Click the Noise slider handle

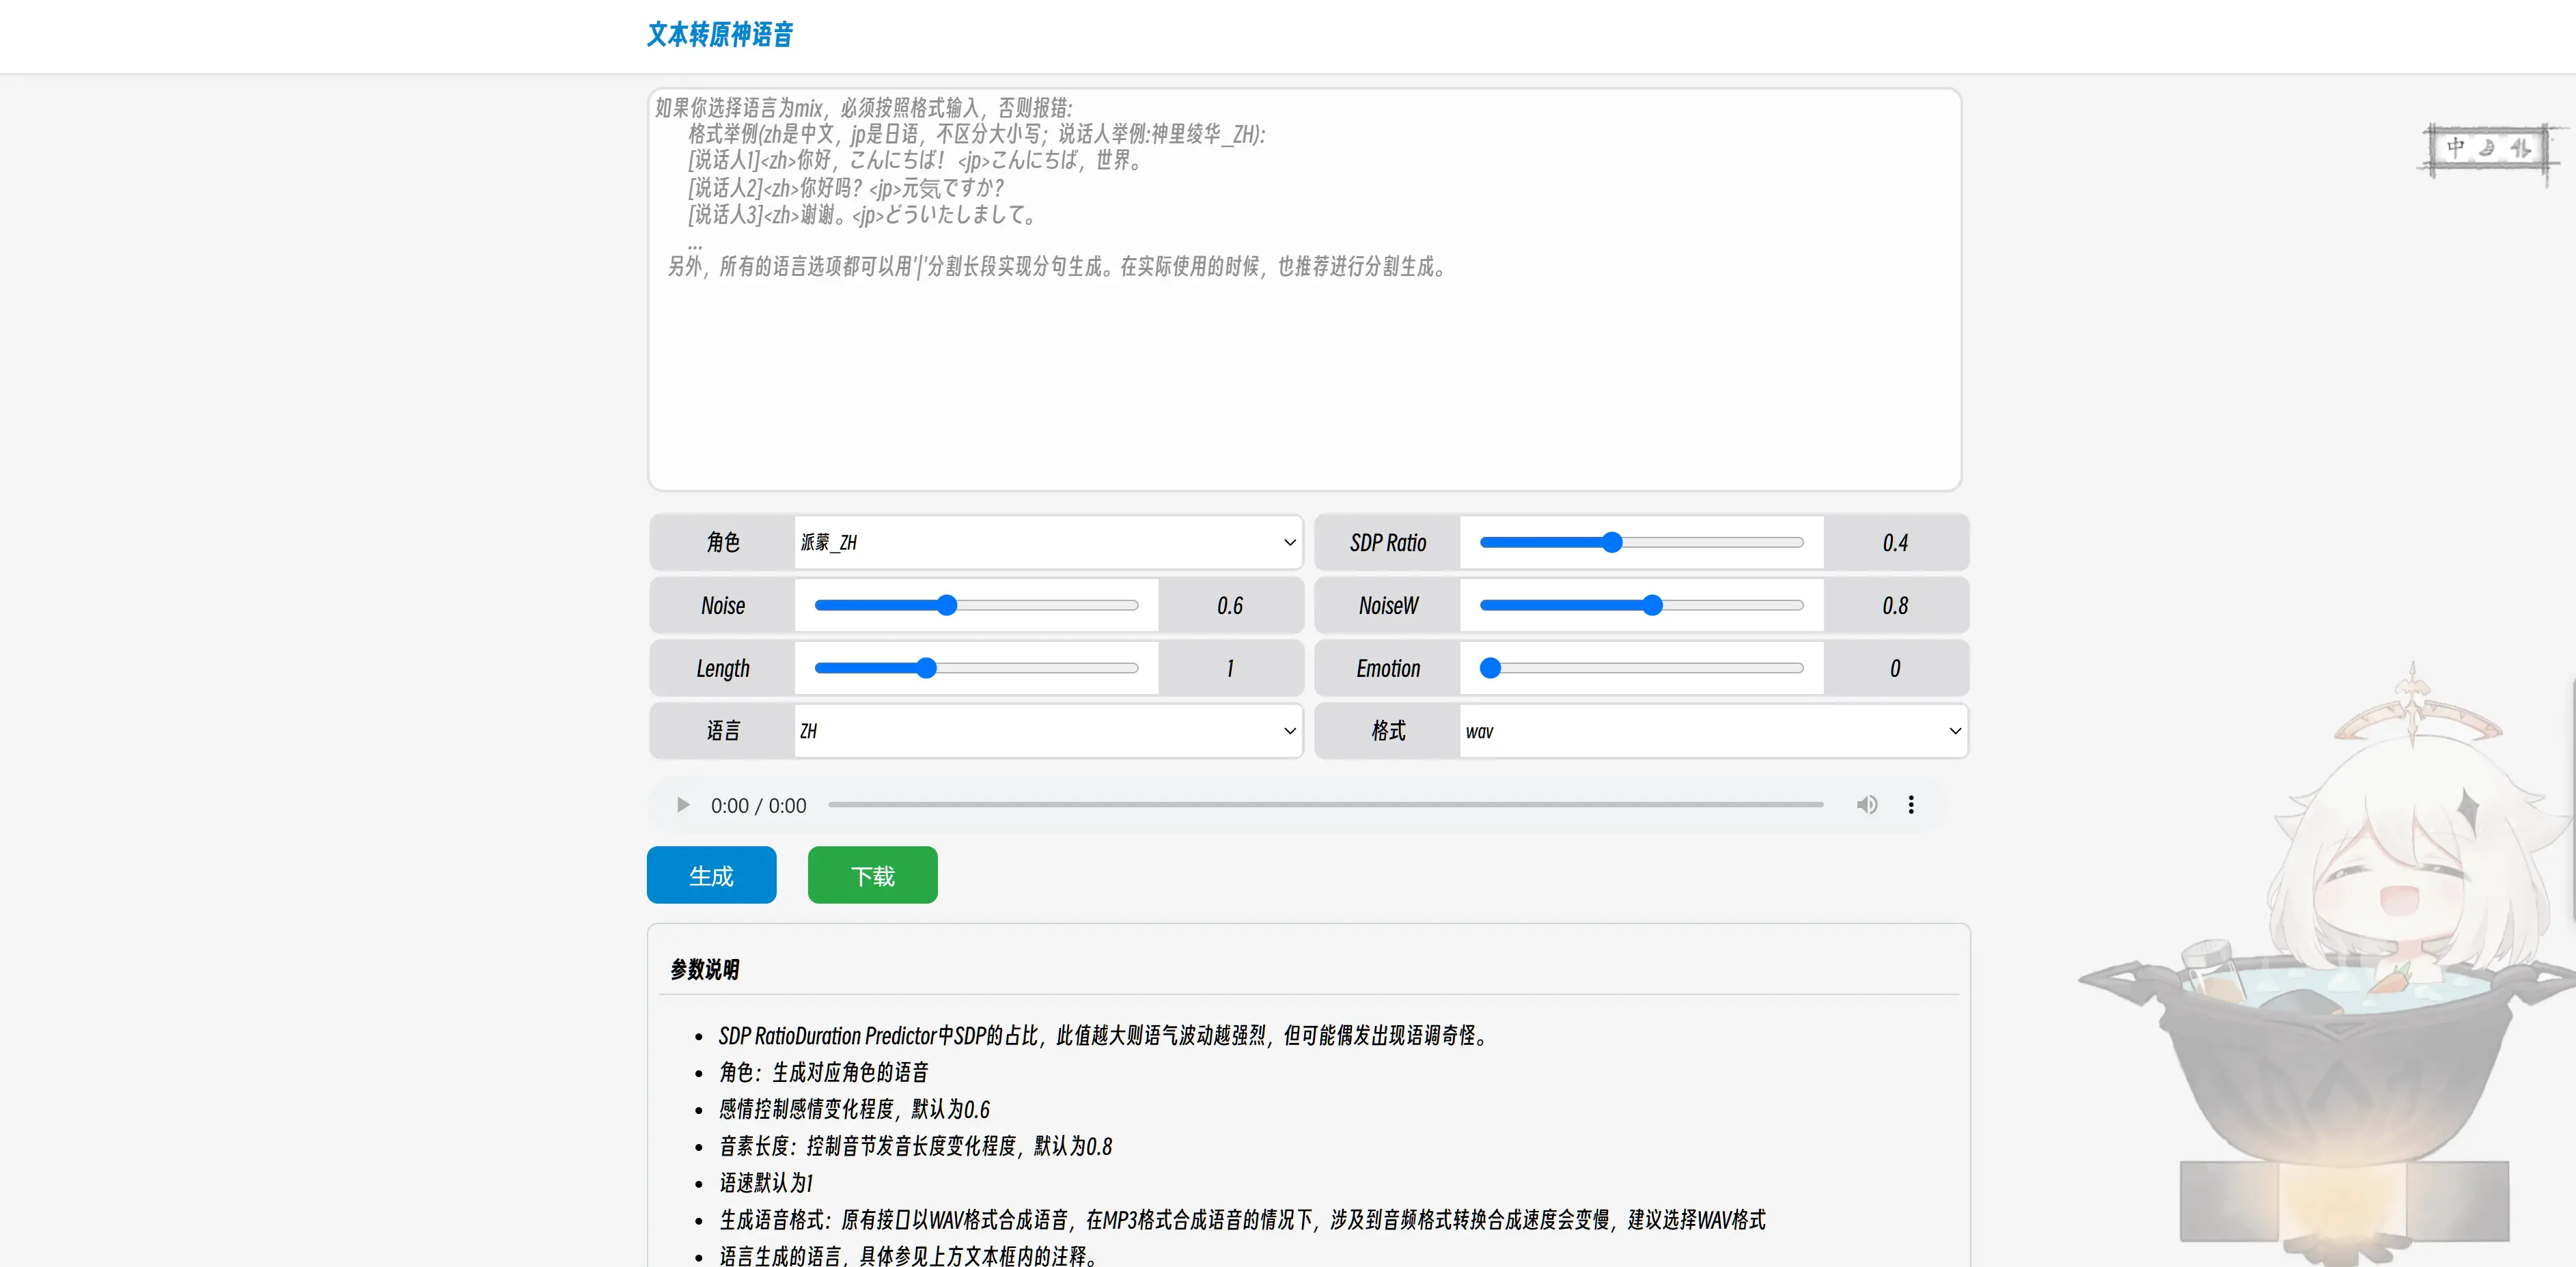coord(946,605)
